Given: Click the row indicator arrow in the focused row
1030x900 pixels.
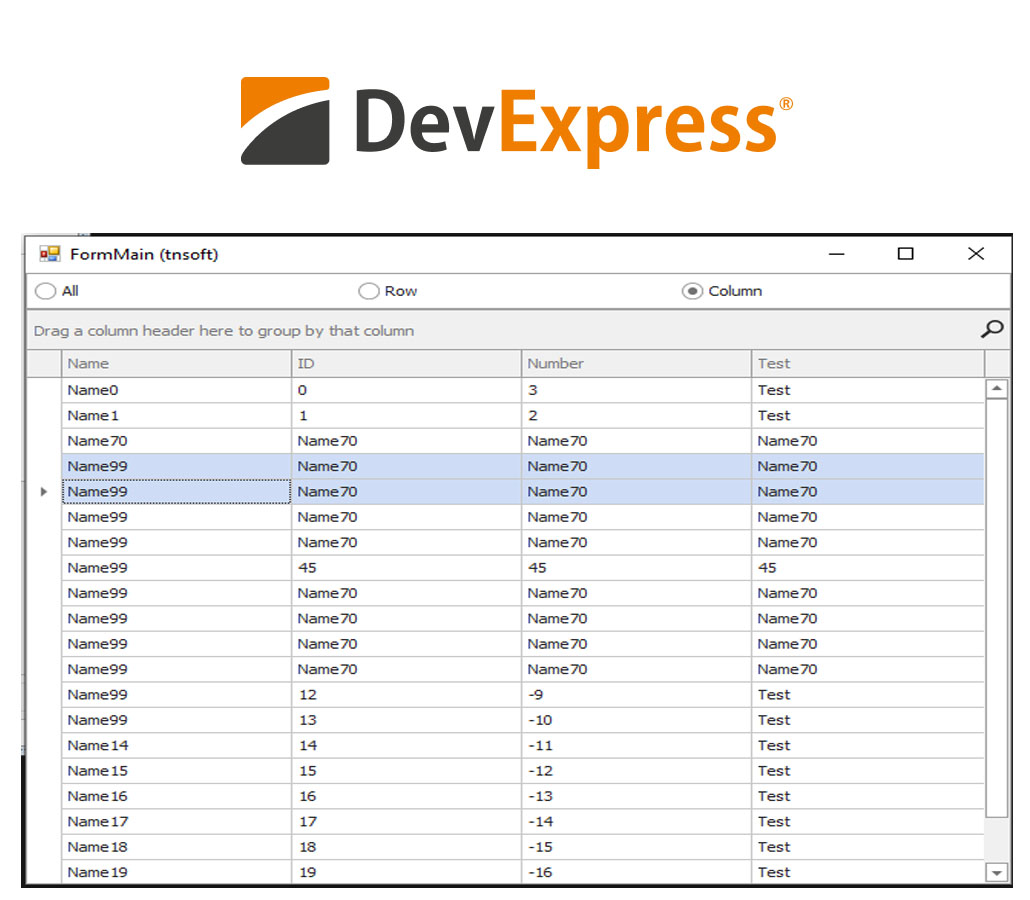Looking at the screenshot, I should pyautogui.click(x=44, y=491).
